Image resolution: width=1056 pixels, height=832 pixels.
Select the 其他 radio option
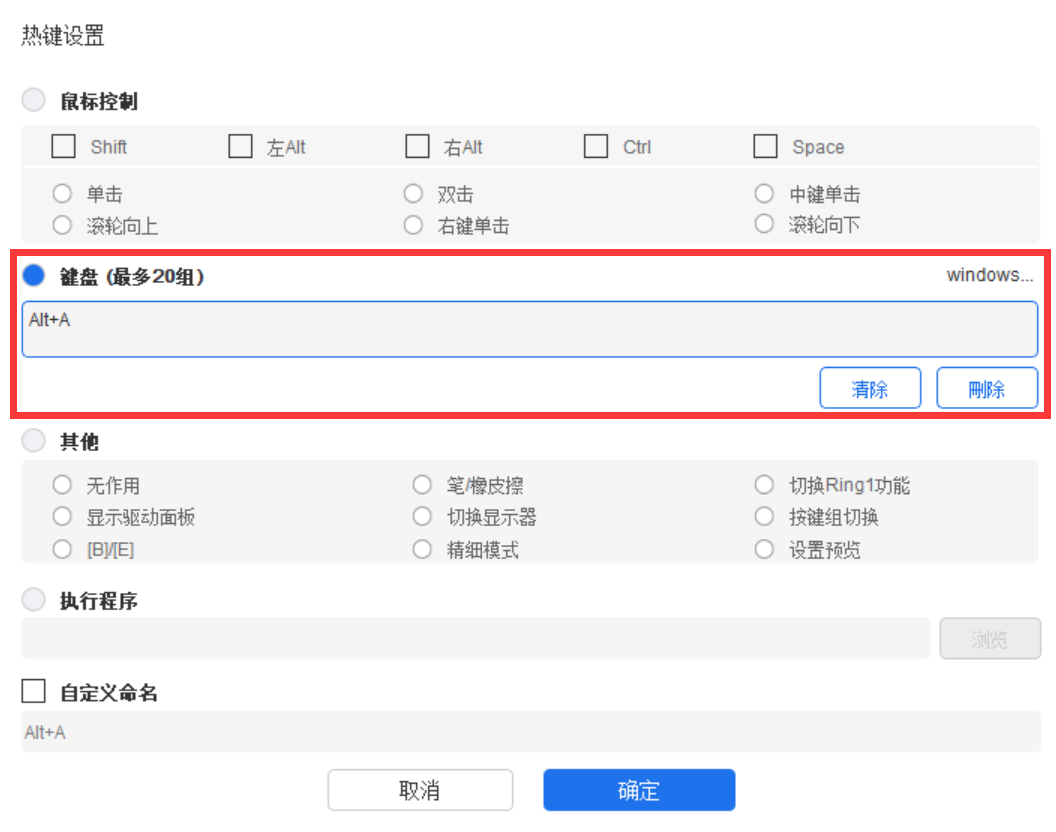point(34,441)
